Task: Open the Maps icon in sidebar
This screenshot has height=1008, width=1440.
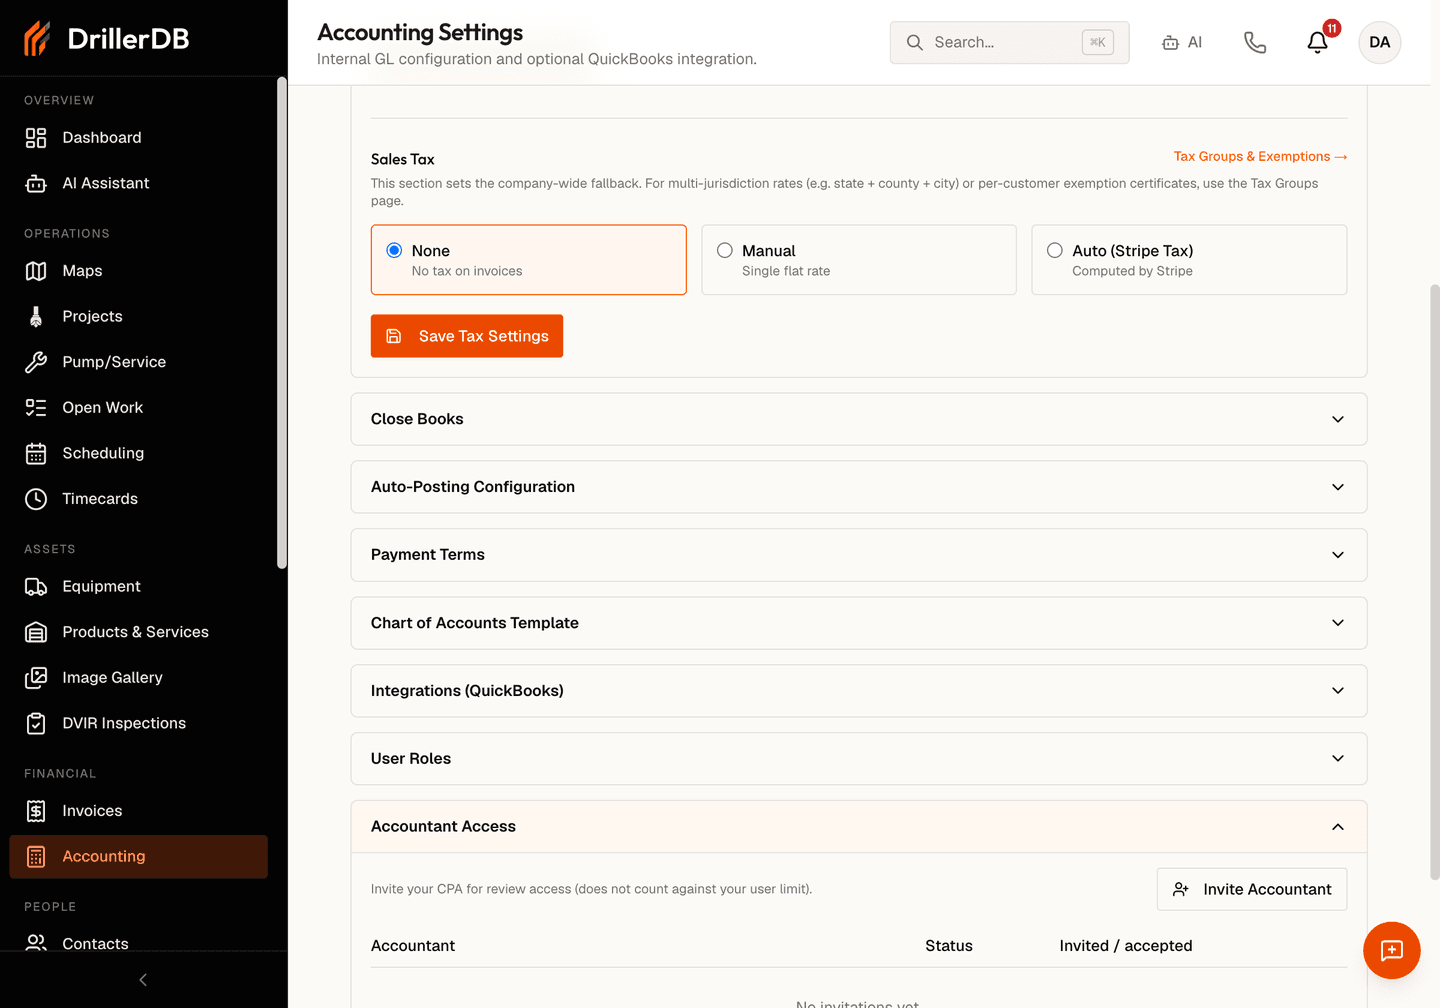Action: [36, 271]
